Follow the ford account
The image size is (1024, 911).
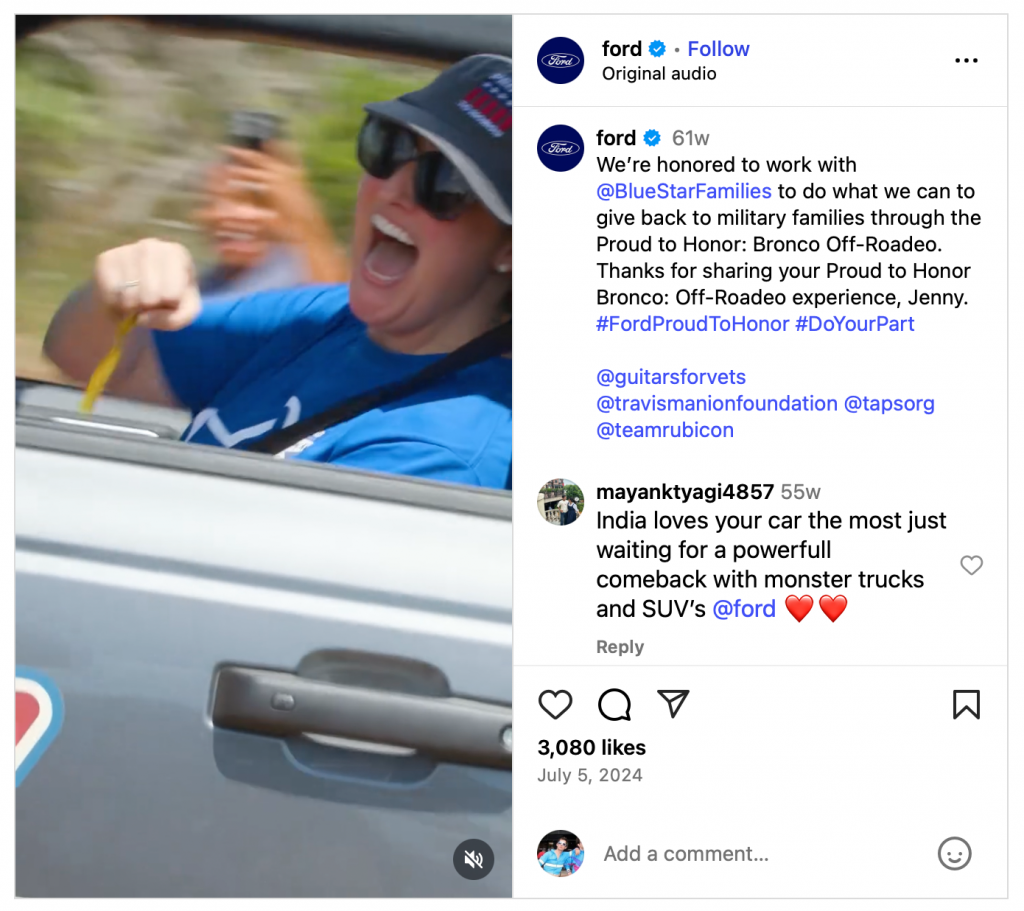click(718, 49)
